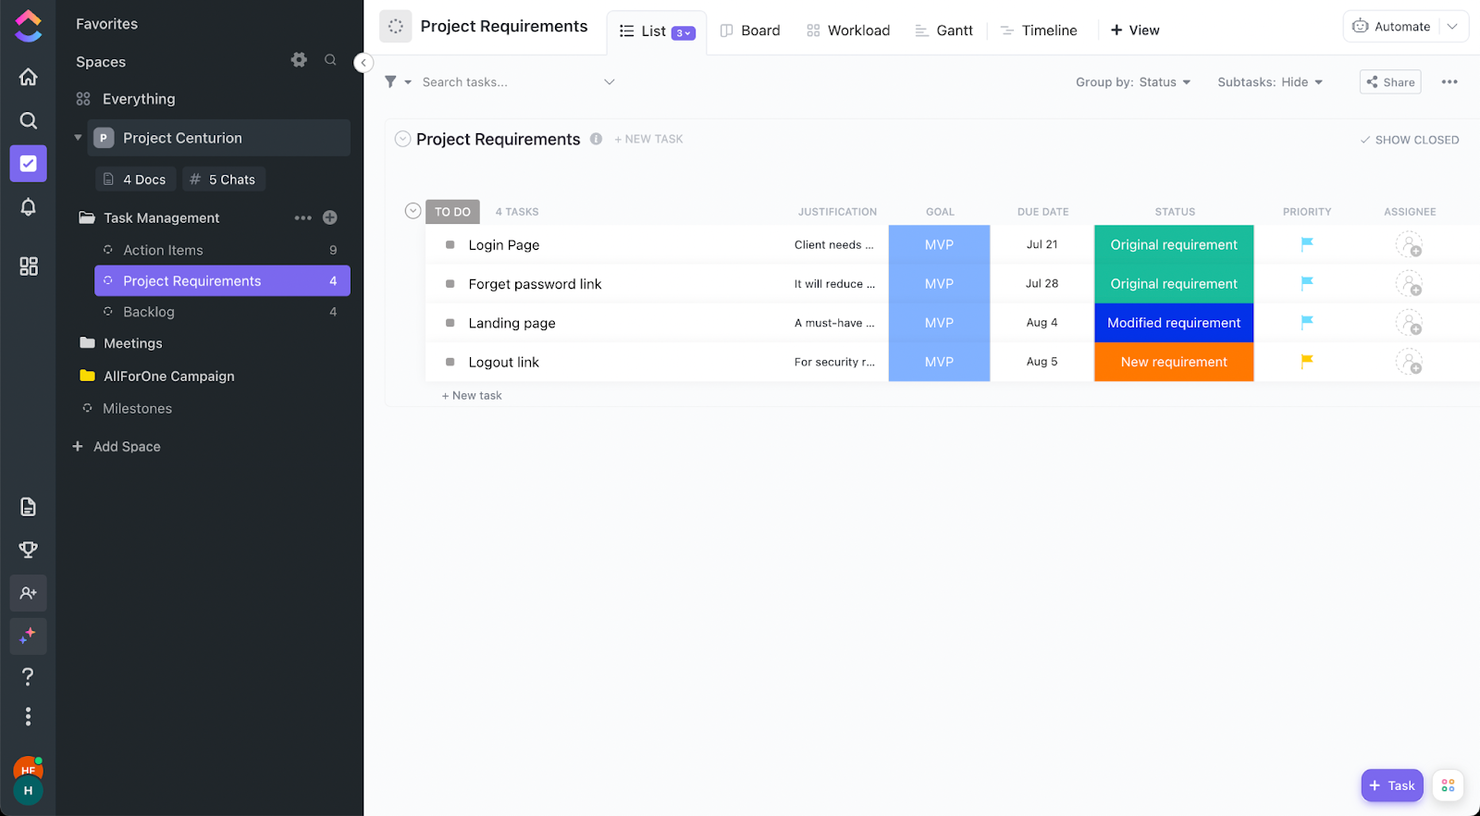Collapse the TO DO task group
The width and height of the screenshot is (1480, 816).
point(412,211)
